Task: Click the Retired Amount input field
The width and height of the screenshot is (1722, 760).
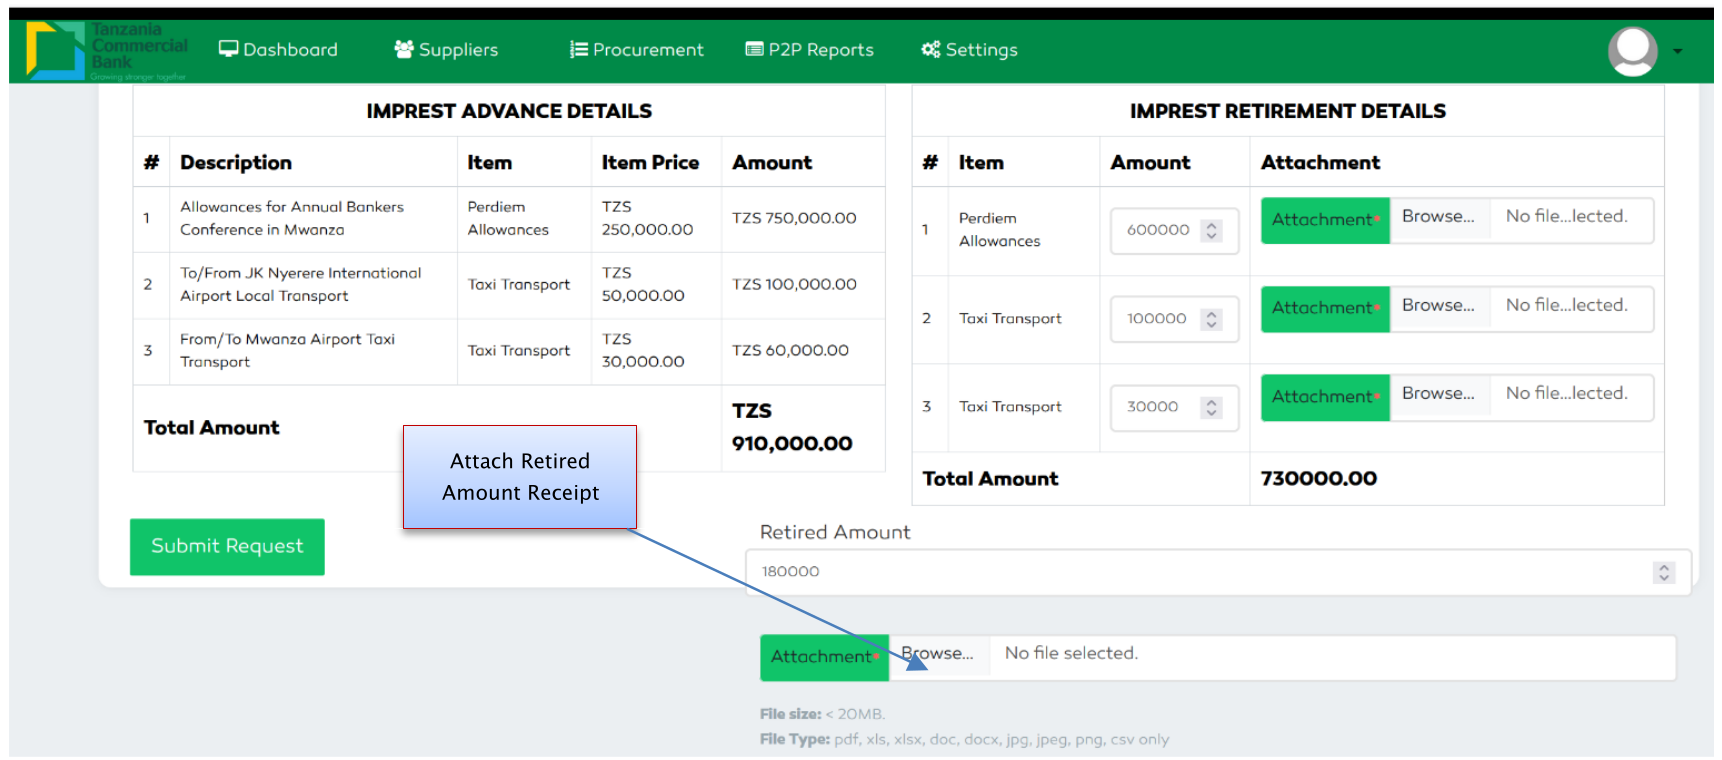Action: click(1200, 572)
